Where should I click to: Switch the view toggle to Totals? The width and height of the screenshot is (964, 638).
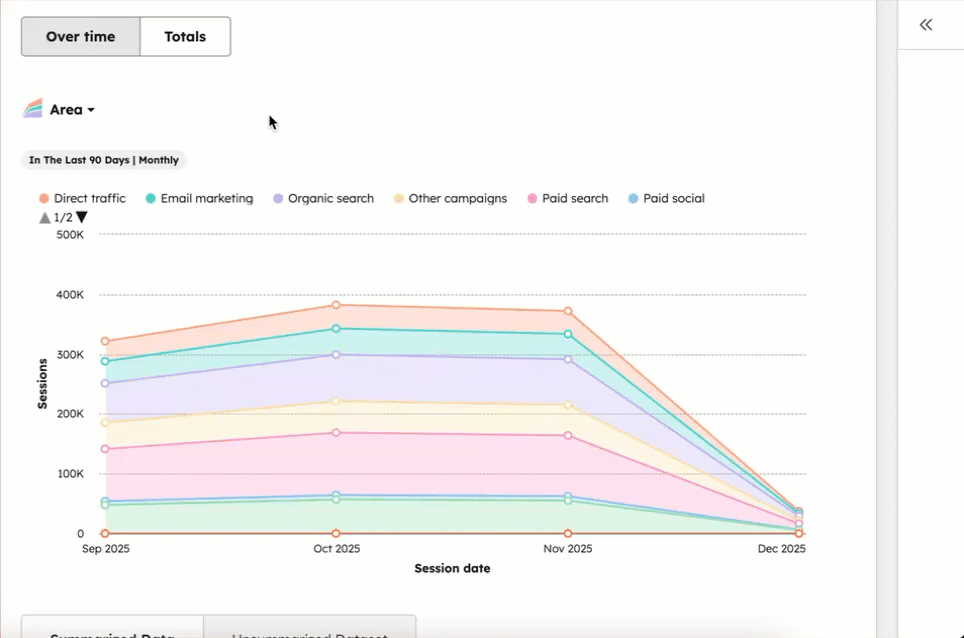pos(185,36)
